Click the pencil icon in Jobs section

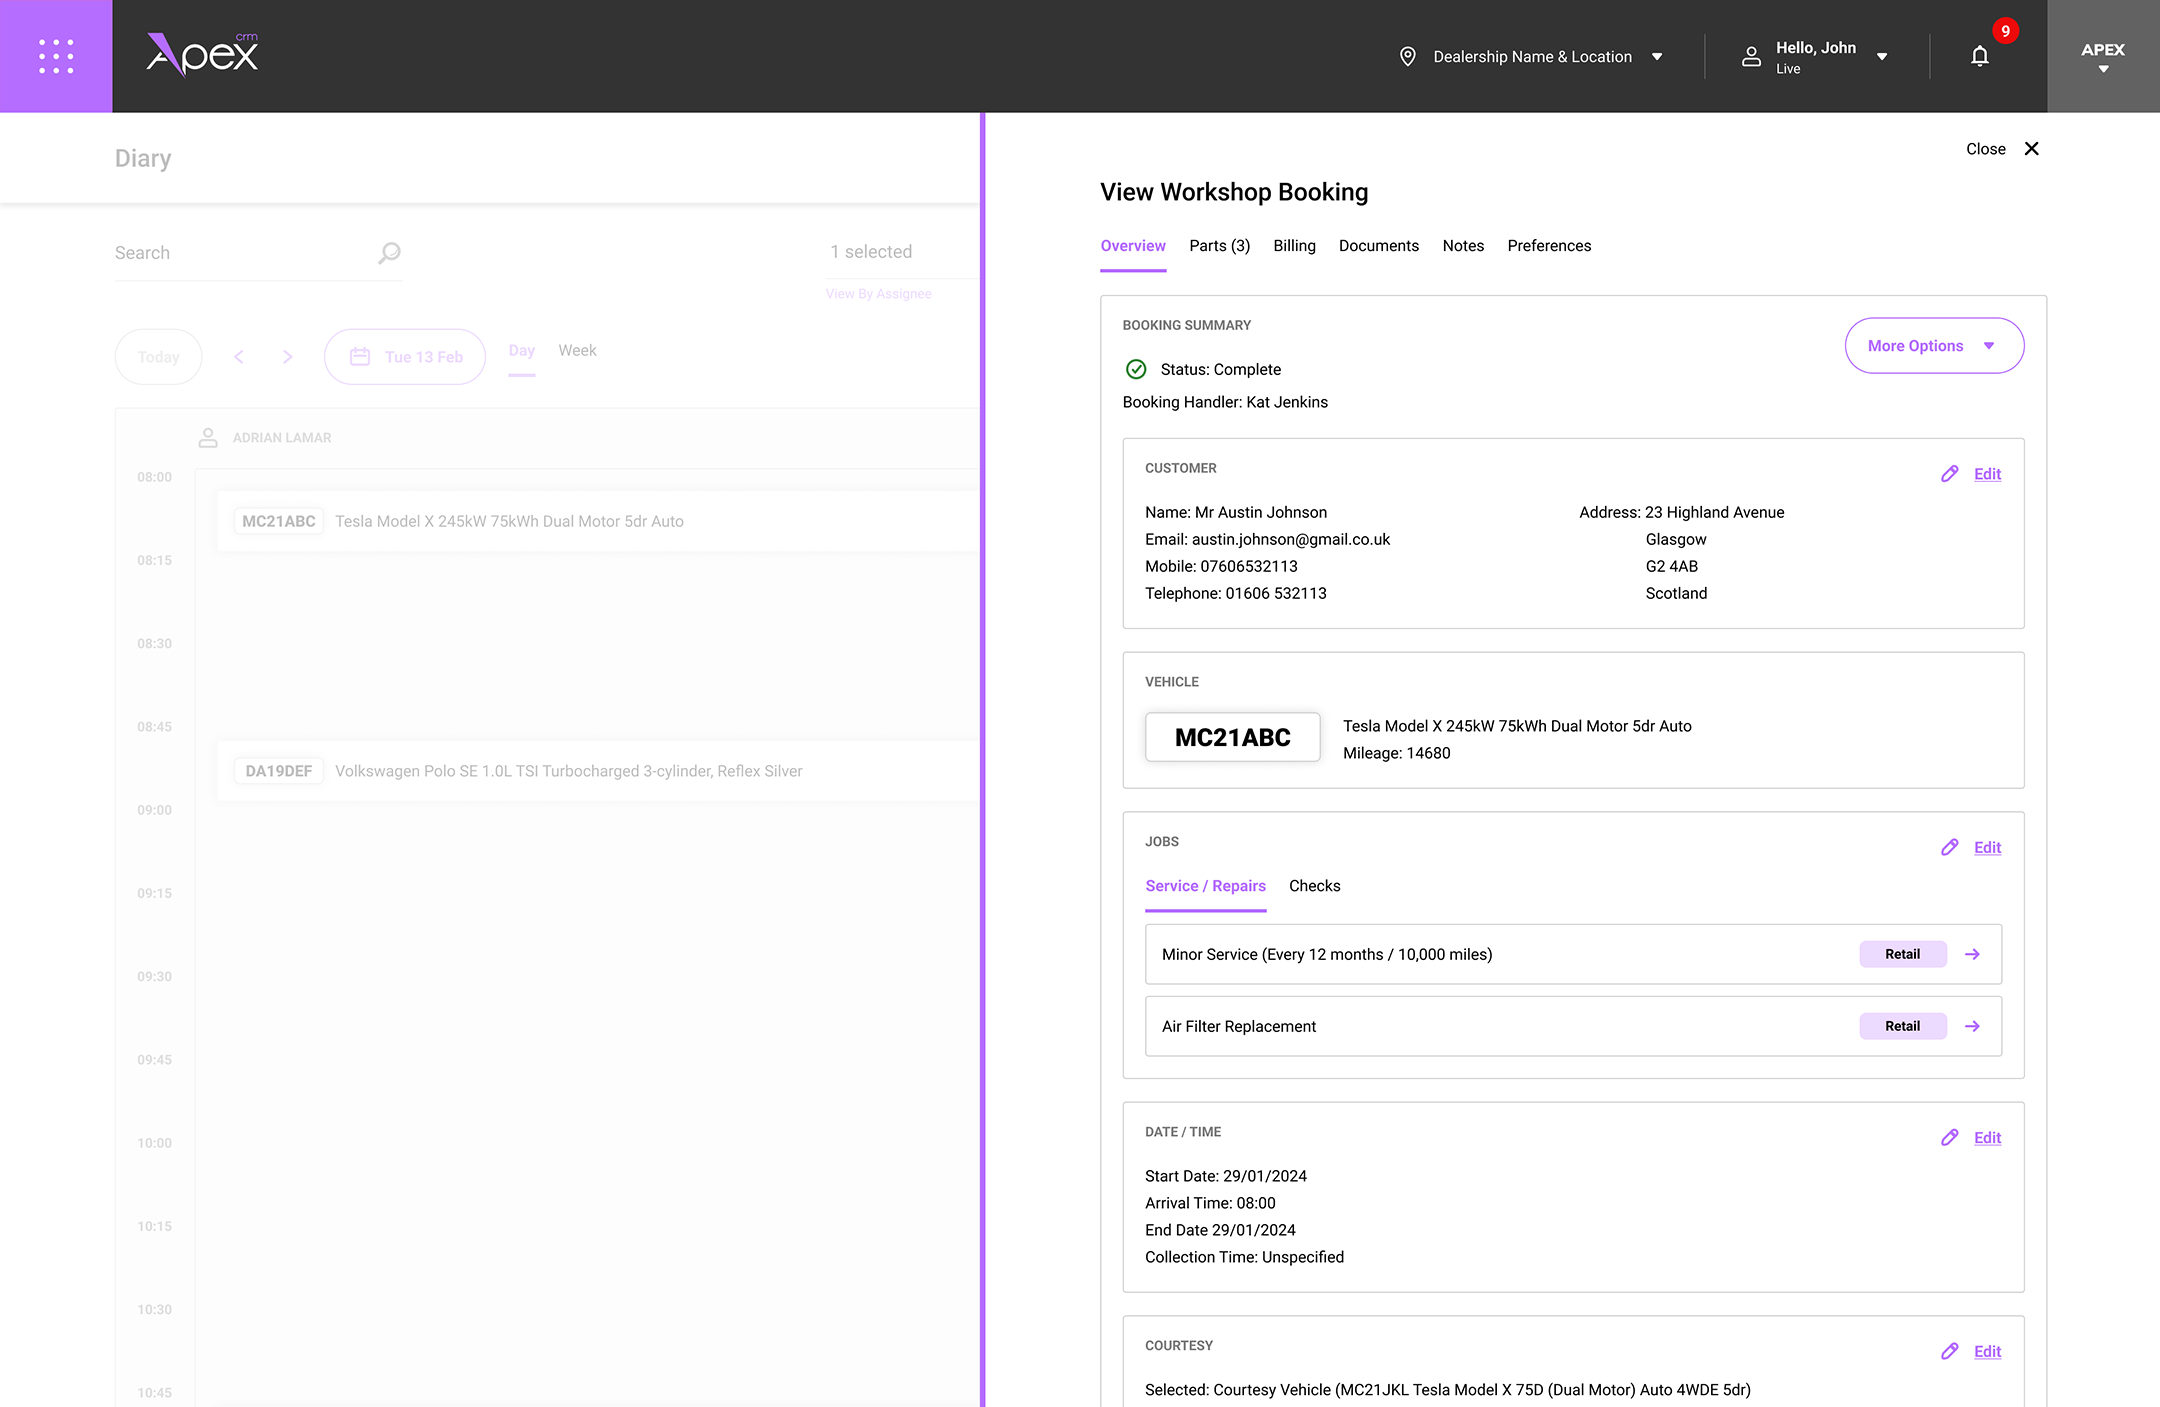(x=1949, y=847)
